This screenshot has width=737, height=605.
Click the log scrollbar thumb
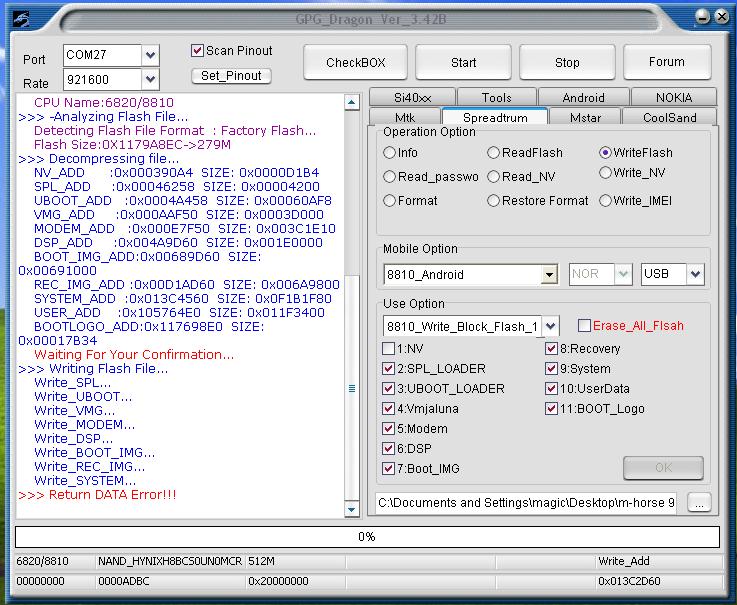(x=352, y=388)
